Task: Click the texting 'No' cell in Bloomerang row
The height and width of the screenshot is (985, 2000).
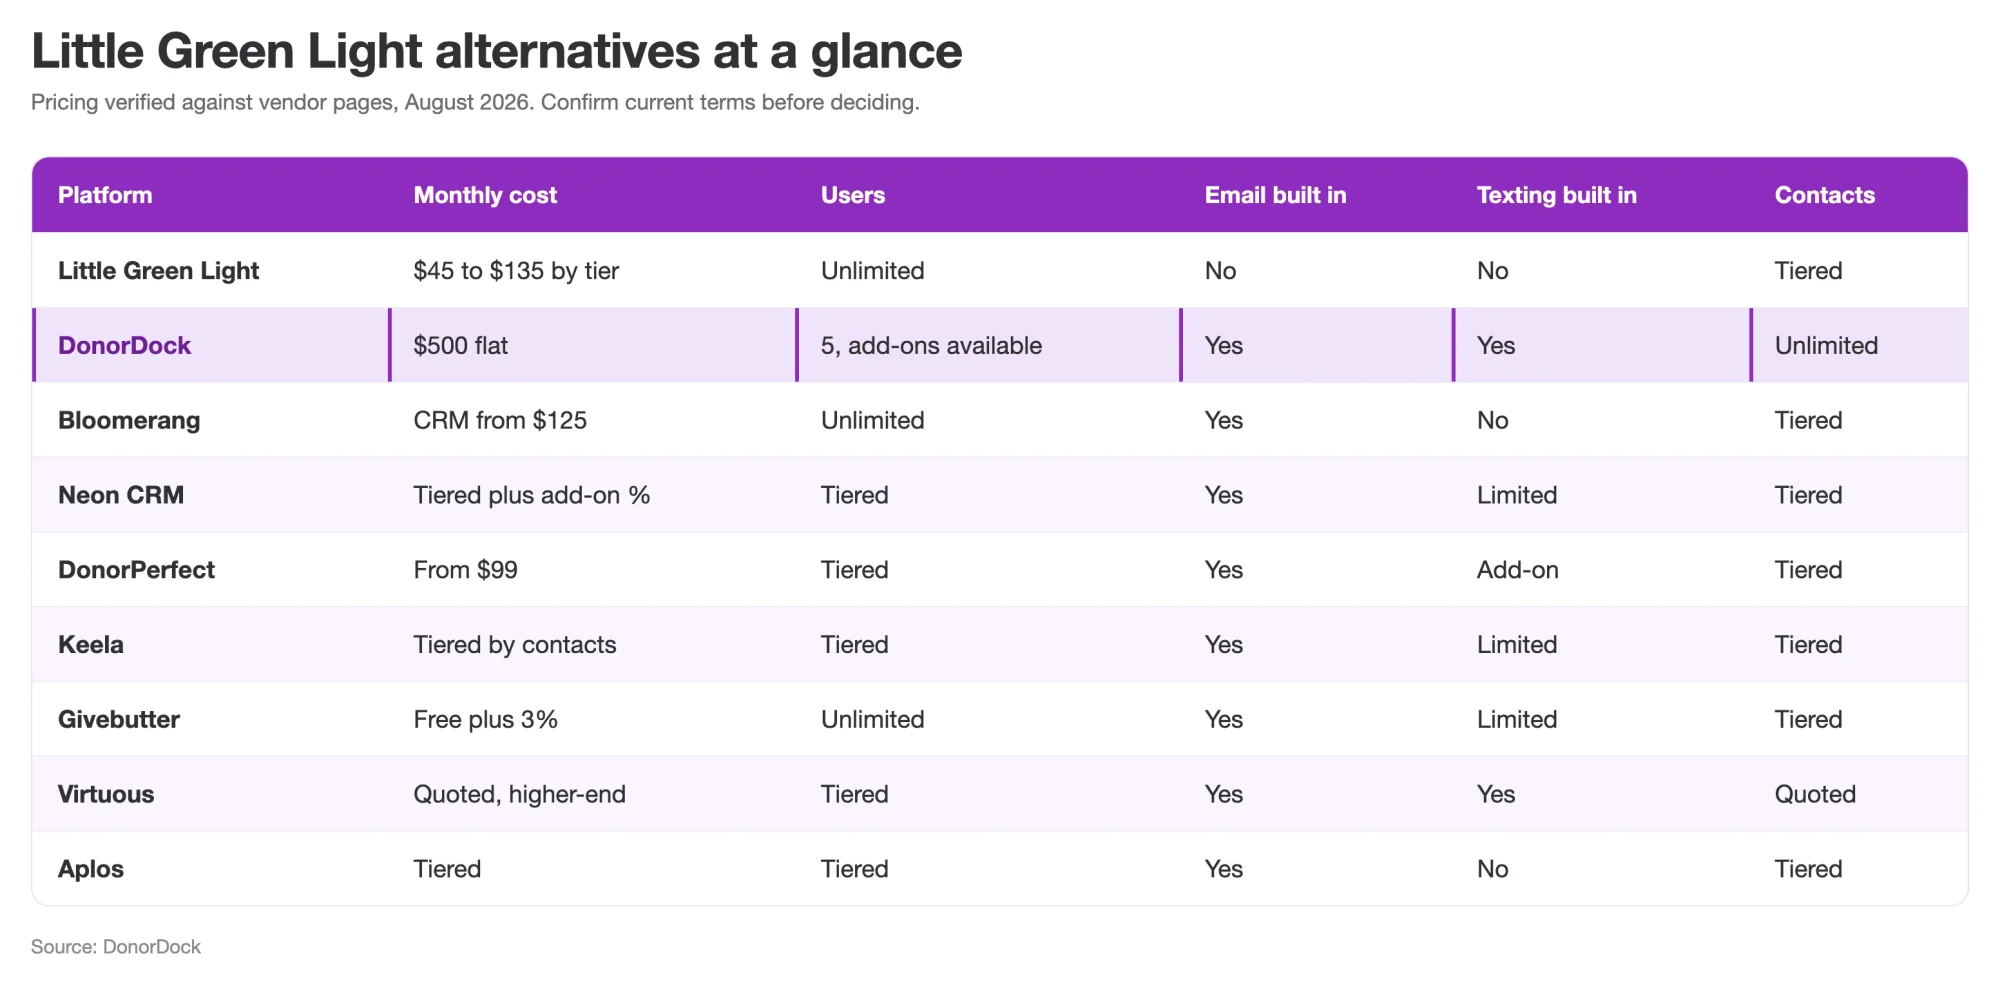Action: (x=1492, y=420)
